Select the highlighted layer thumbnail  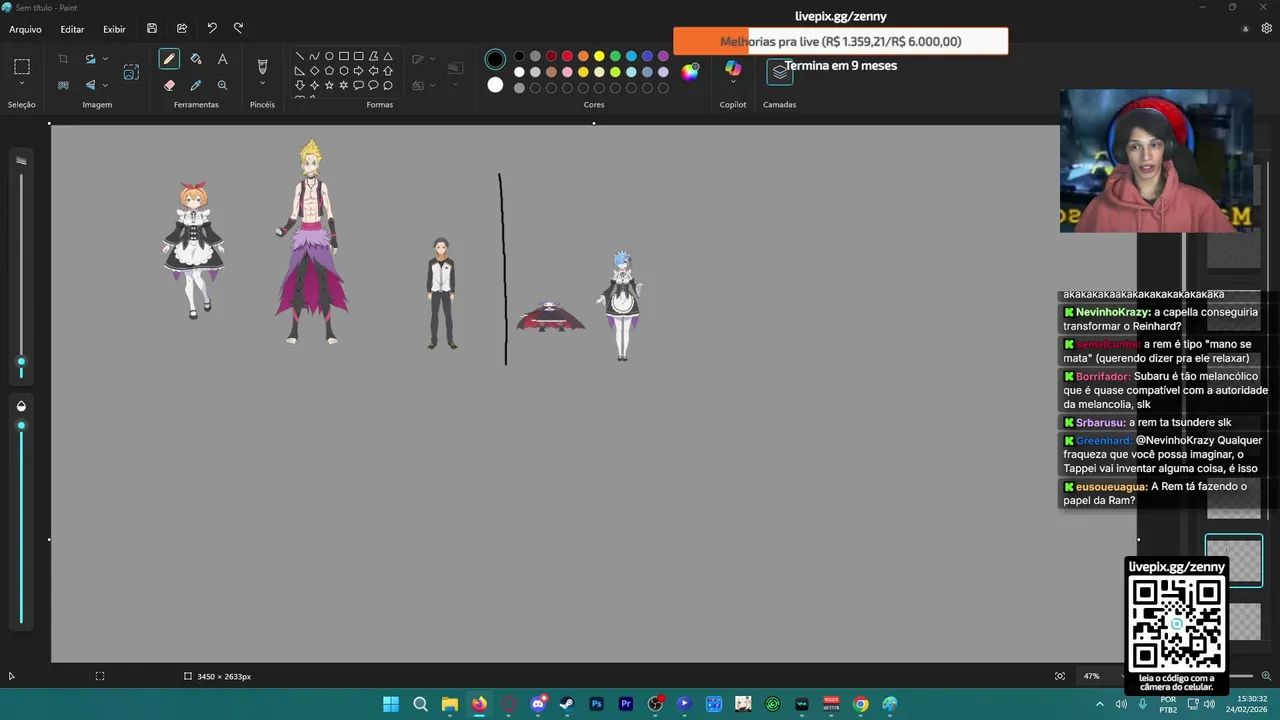1234,560
